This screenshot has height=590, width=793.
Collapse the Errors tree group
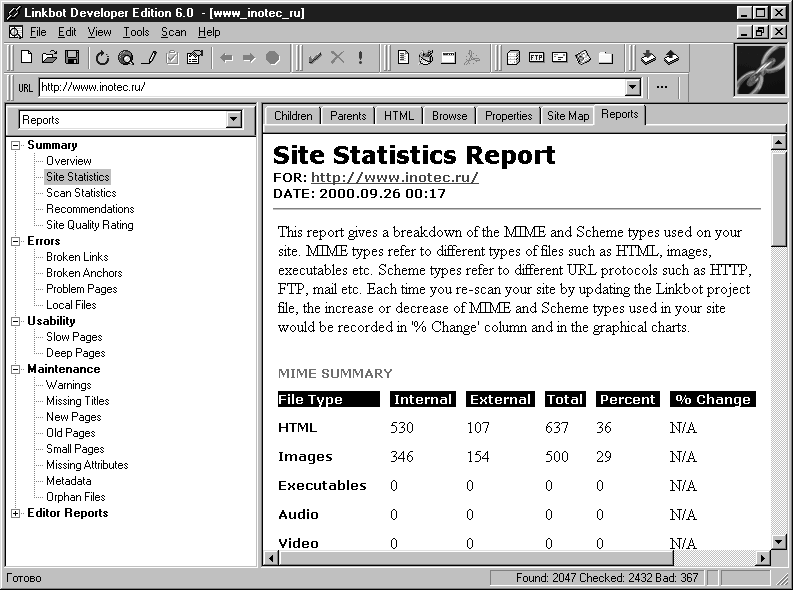[16, 241]
